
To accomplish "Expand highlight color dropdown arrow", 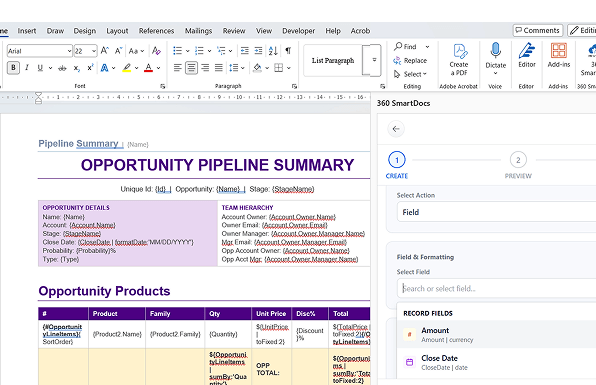I will coord(136,68).
